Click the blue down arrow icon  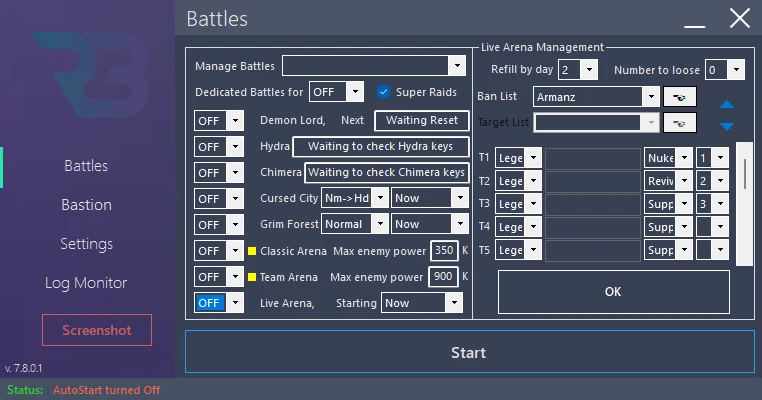727,126
